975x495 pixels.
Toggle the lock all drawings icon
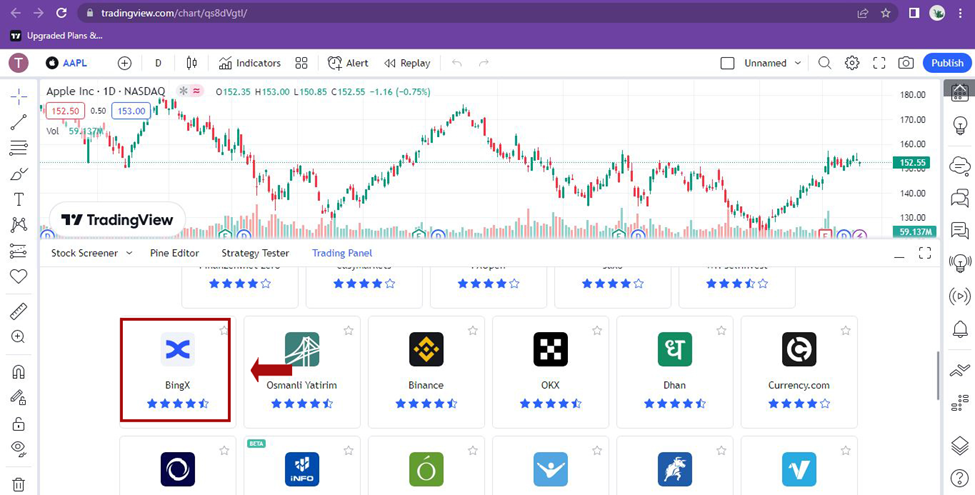[x=19, y=424]
